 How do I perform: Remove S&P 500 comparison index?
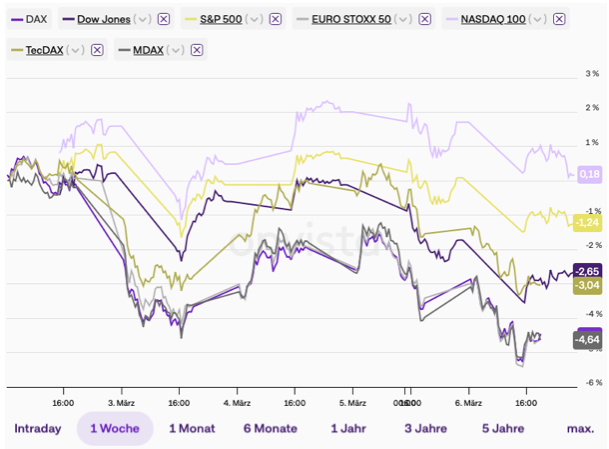pos(275,19)
